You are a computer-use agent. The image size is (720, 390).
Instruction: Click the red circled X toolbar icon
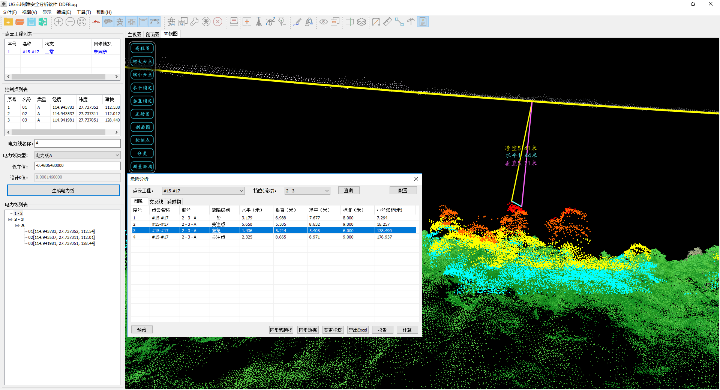218,22
